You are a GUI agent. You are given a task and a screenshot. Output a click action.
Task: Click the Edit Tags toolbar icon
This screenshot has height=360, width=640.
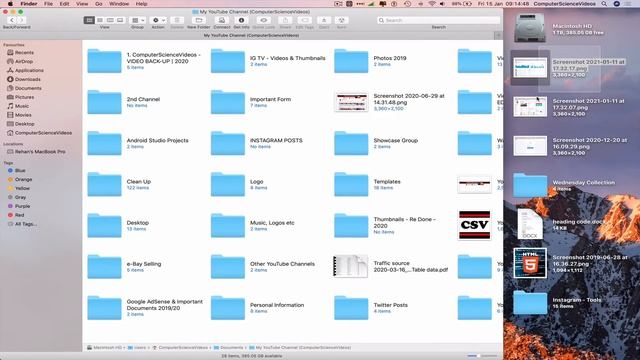click(x=304, y=20)
